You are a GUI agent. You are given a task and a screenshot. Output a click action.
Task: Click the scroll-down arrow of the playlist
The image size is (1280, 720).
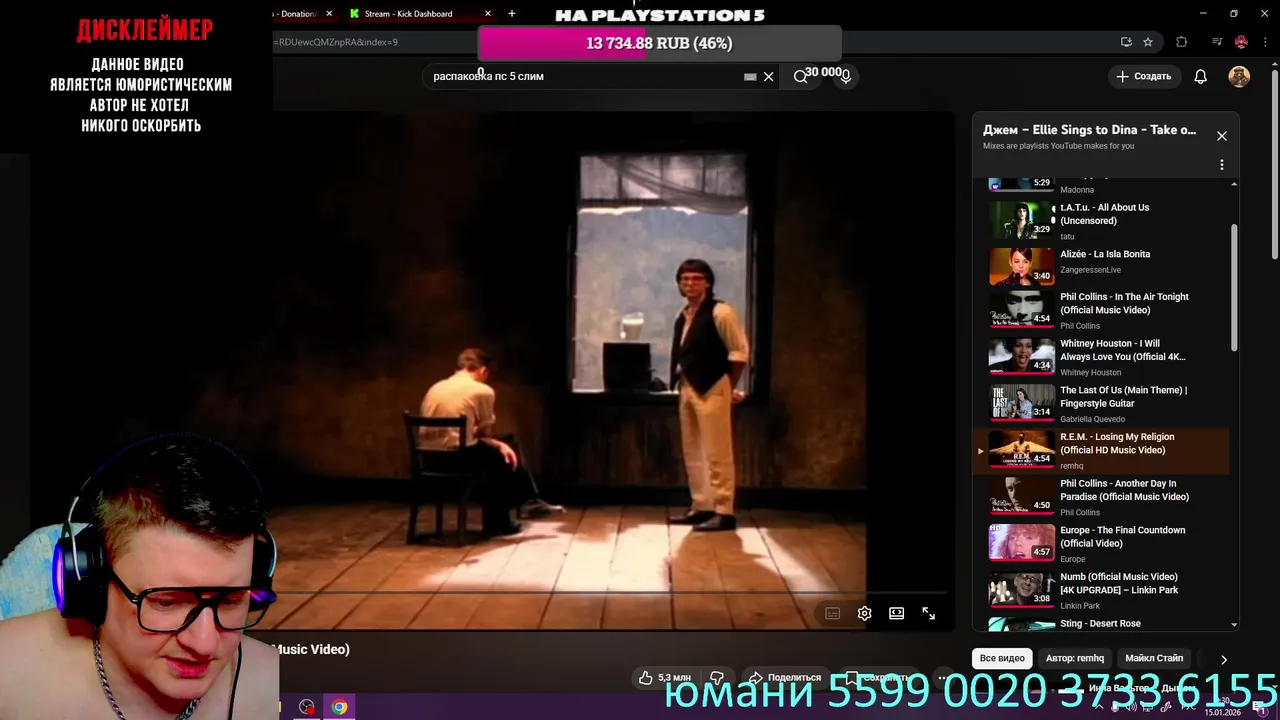[x=1234, y=624]
